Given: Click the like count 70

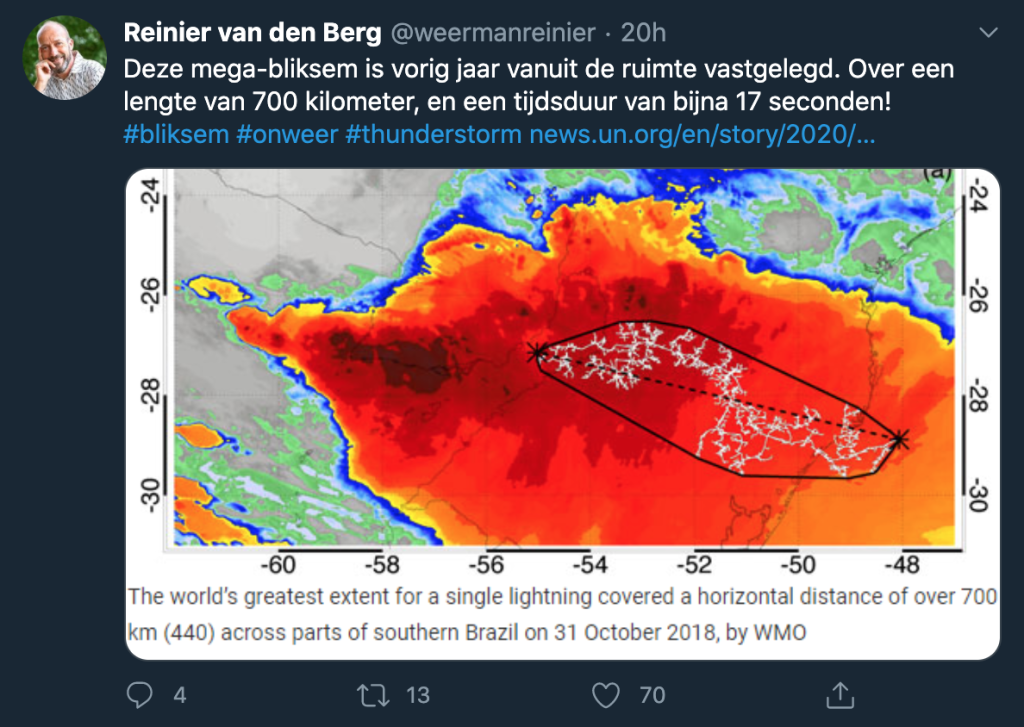Looking at the screenshot, I should click(x=652, y=695).
